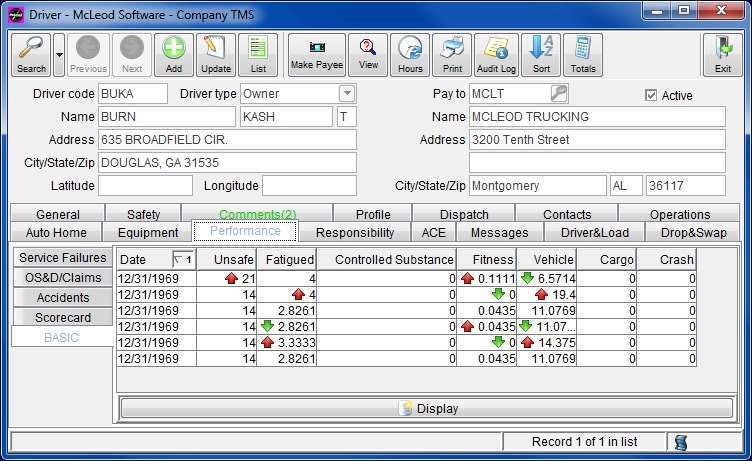This screenshot has width=752, height=461.
Task: Open the Update toolbar icon
Action: coord(216,55)
